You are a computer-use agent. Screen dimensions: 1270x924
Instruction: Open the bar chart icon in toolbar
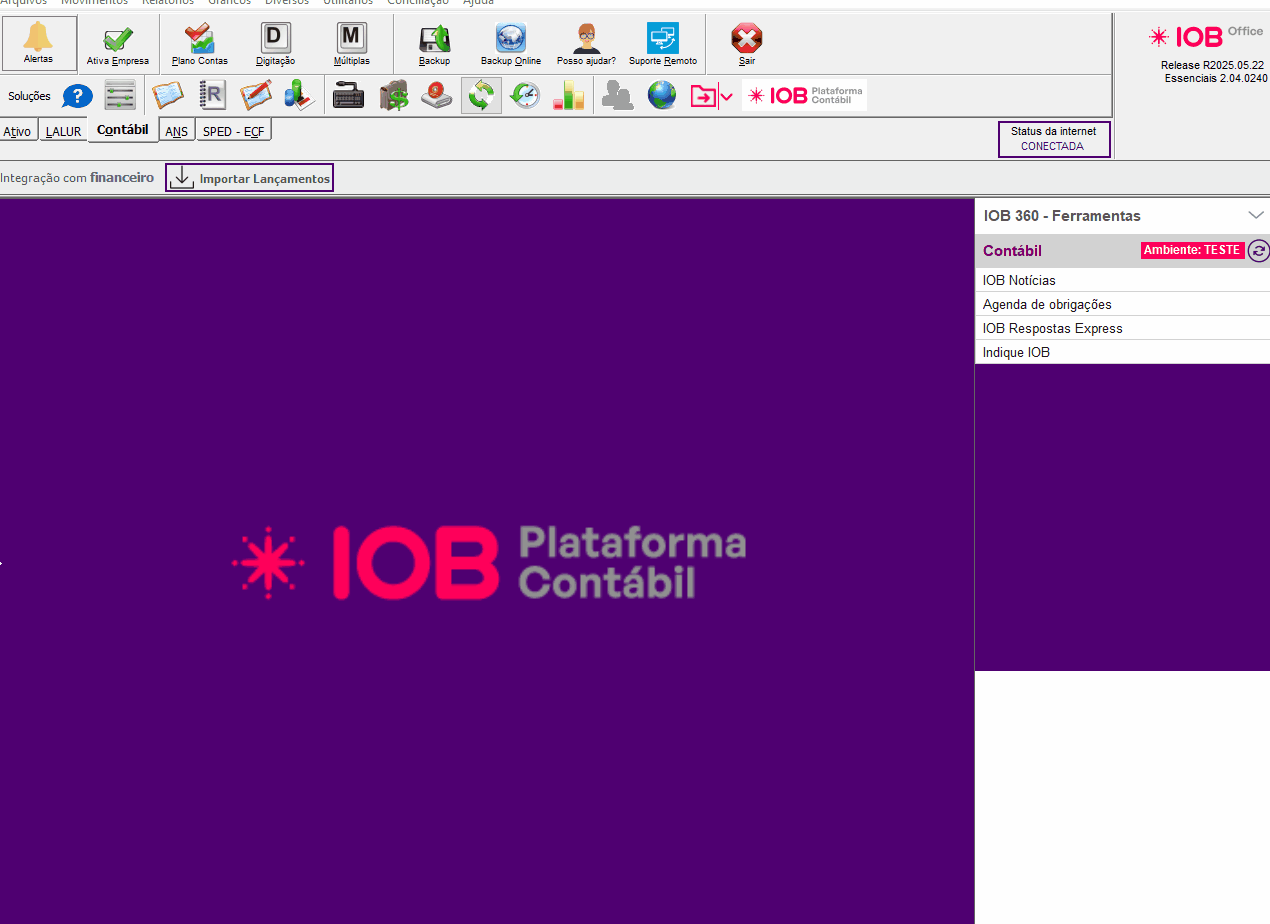point(568,96)
